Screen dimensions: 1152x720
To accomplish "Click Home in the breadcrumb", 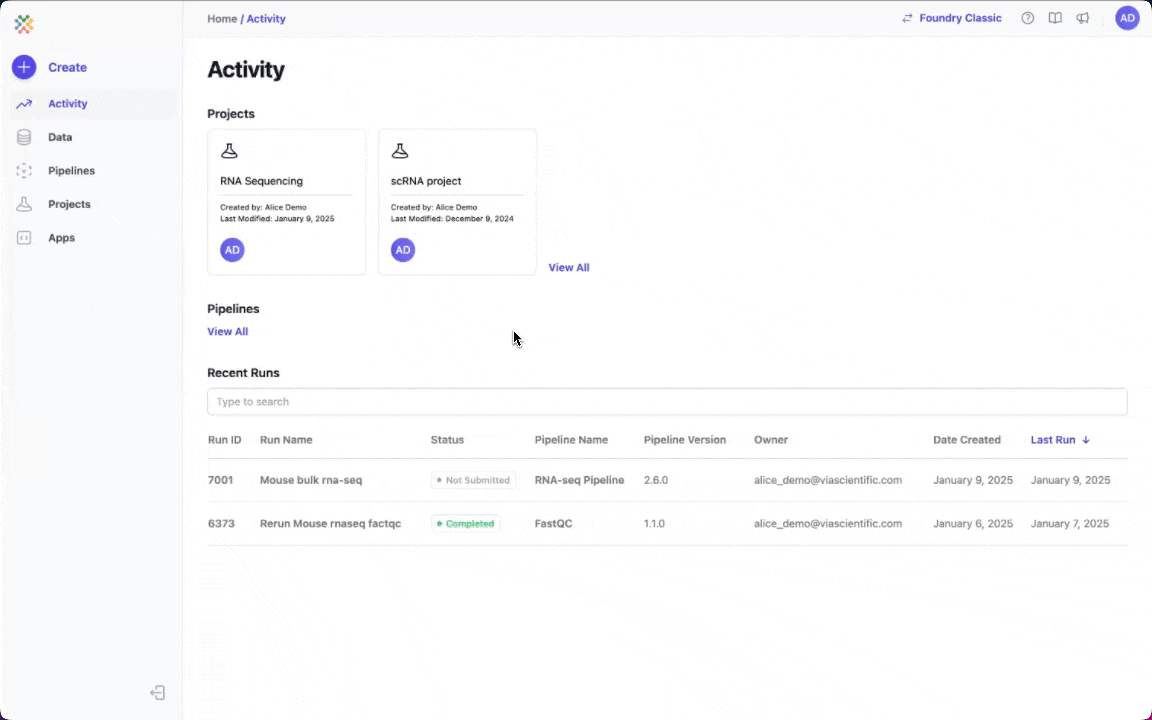I will tap(221, 19).
